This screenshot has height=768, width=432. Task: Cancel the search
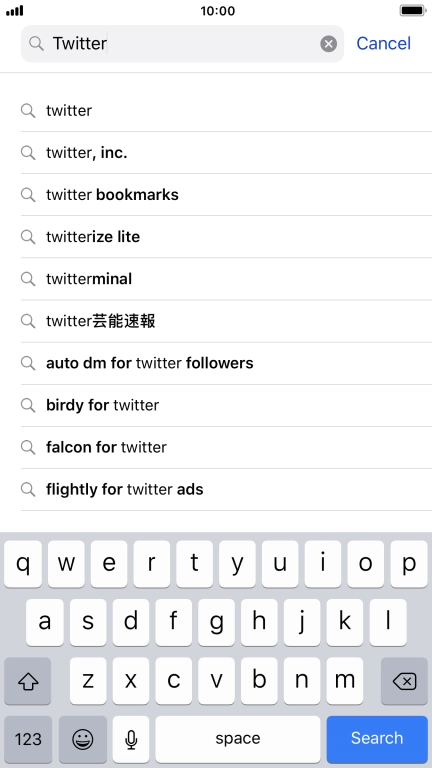click(x=384, y=44)
